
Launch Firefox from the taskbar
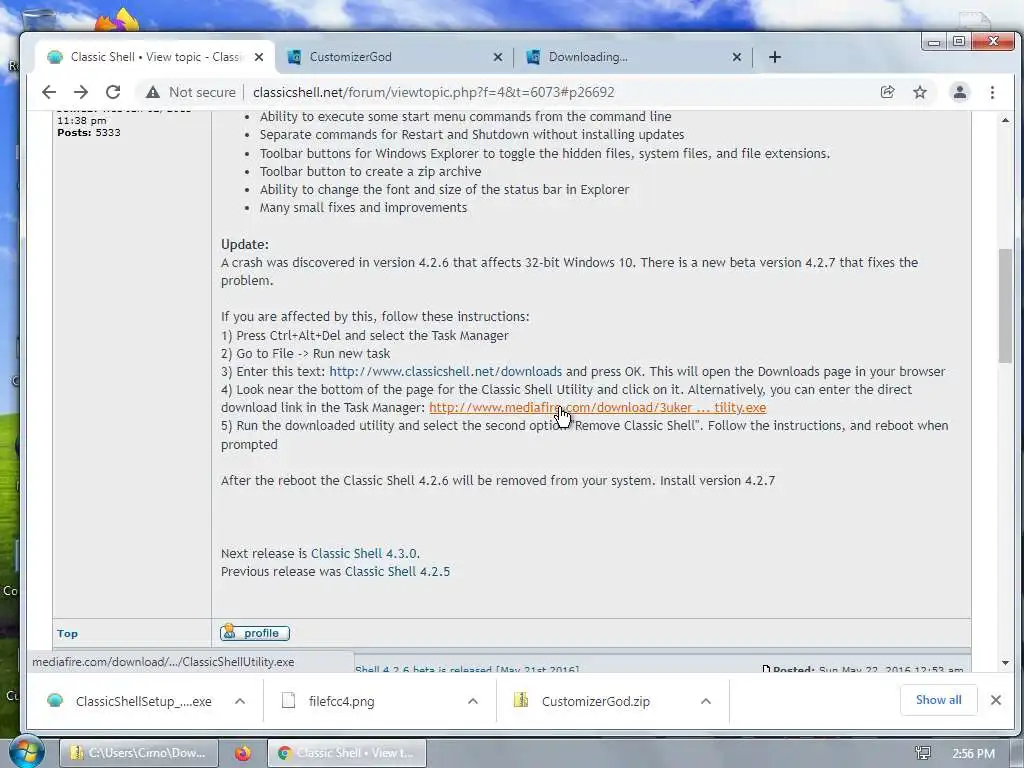coord(243,753)
